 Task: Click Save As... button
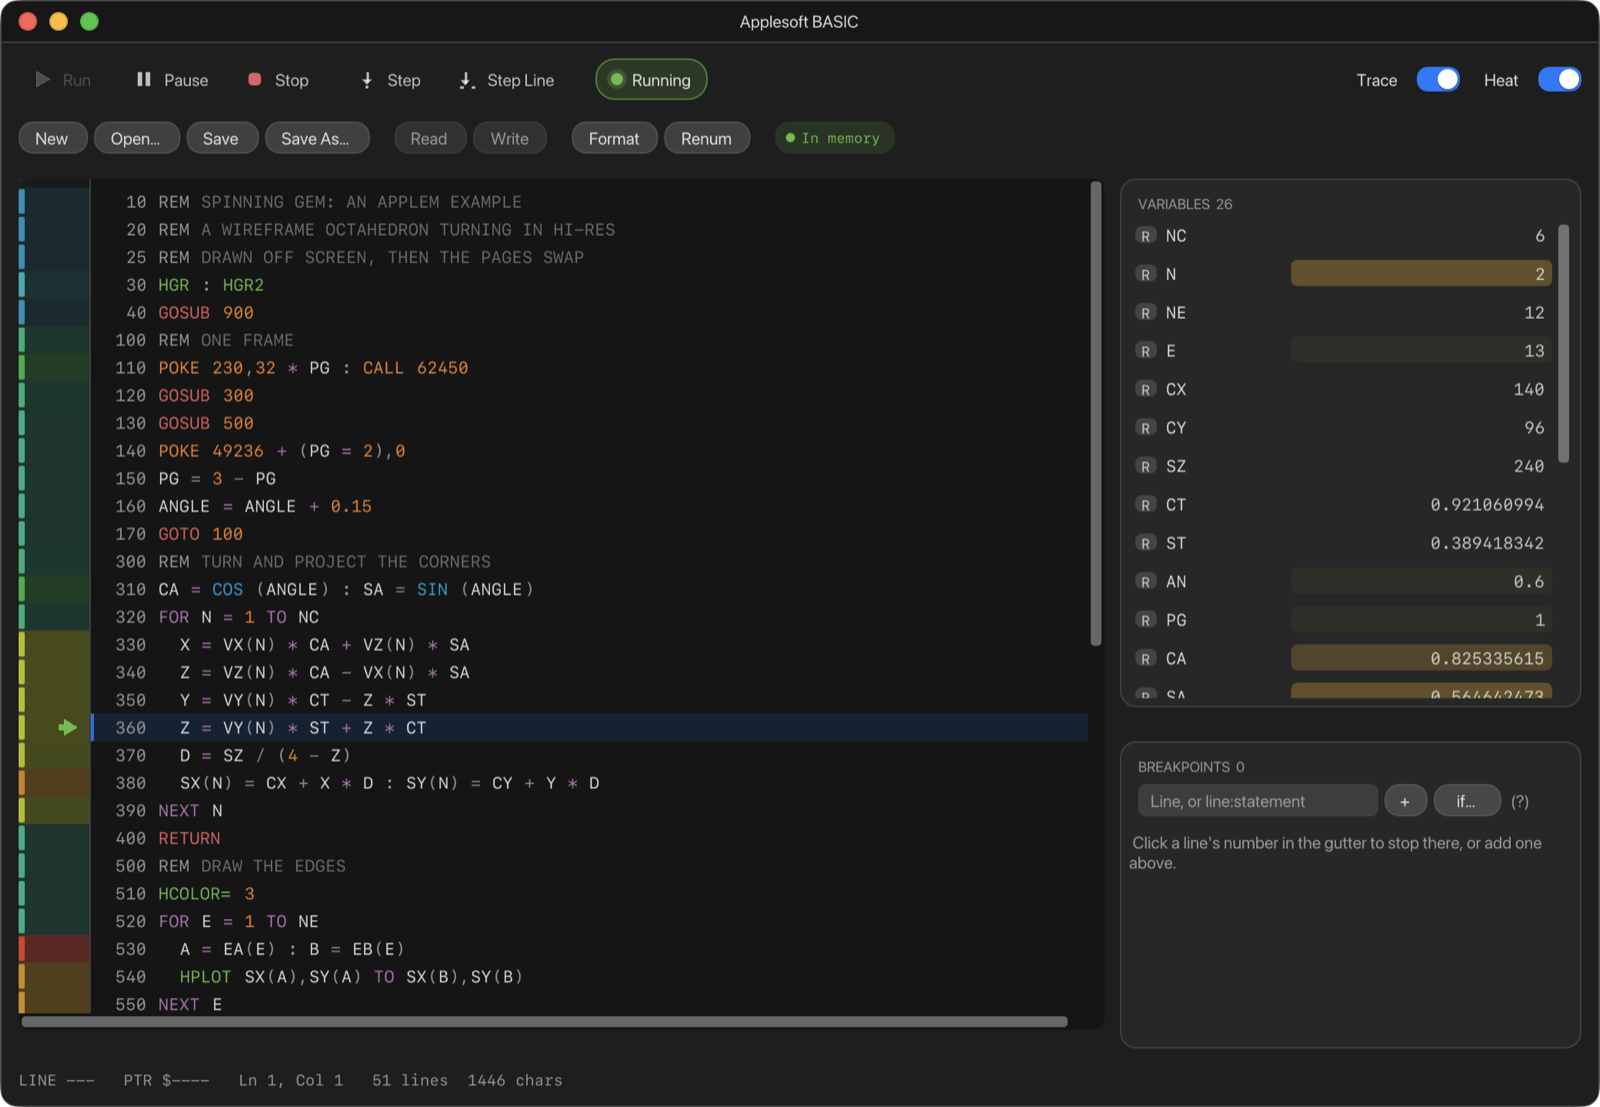click(x=316, y=138)
